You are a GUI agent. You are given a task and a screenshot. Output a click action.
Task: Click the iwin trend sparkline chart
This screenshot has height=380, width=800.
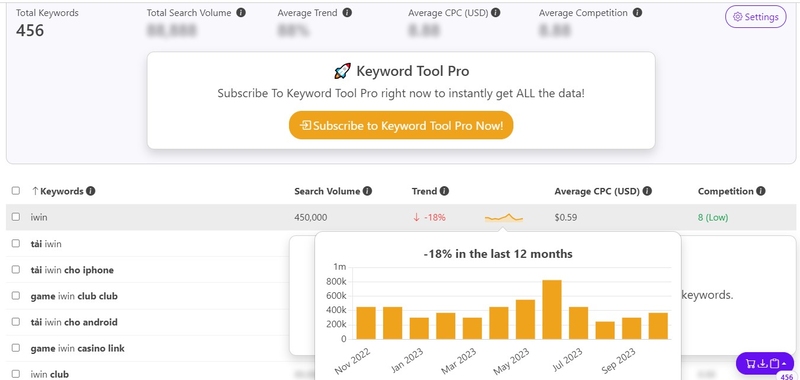tap(504, 218)
